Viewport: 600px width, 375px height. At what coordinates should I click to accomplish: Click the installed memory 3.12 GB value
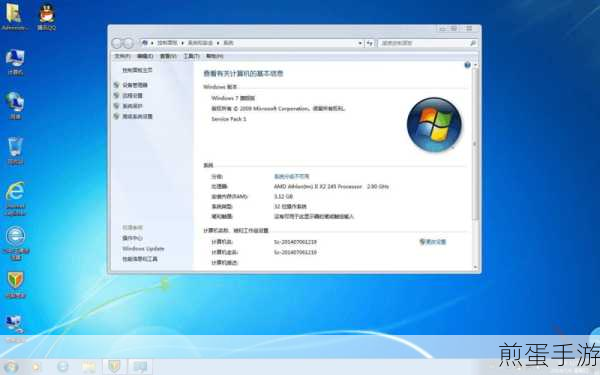pos(283,196)
